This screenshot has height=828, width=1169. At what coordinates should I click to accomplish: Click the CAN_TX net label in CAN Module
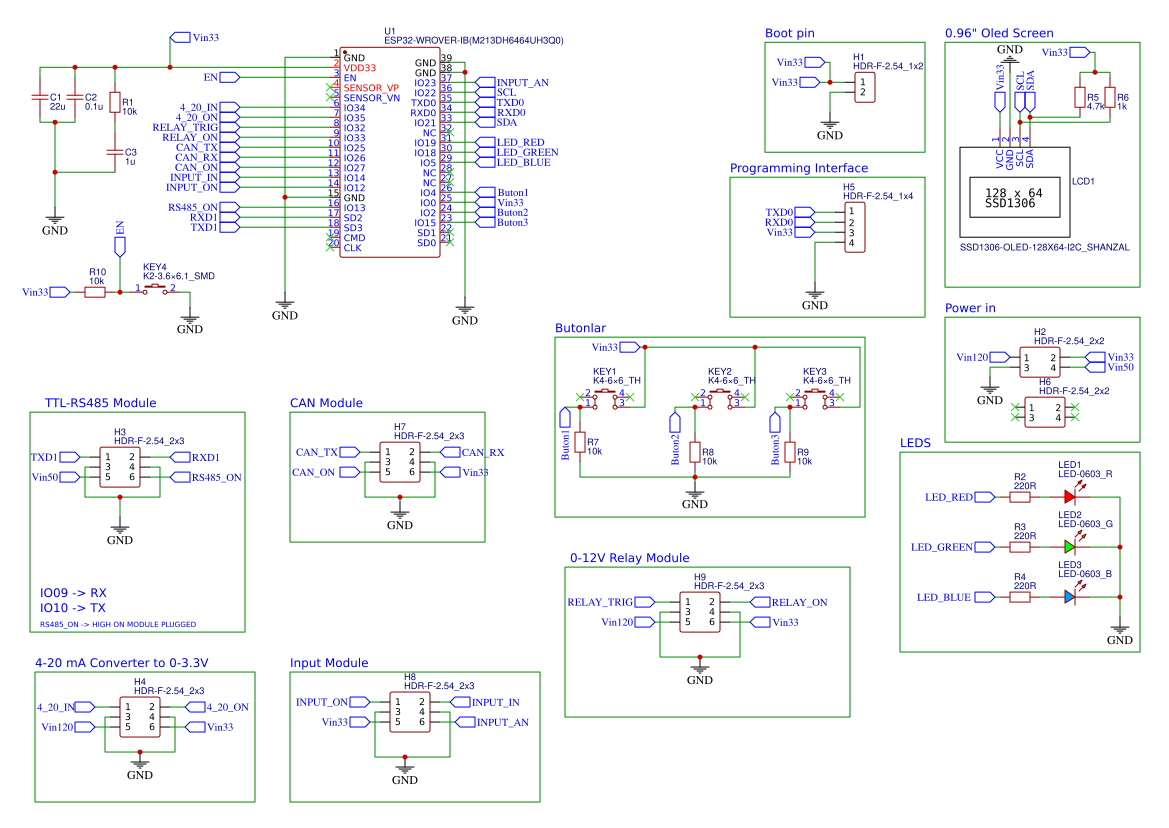[x=334, y=452]
